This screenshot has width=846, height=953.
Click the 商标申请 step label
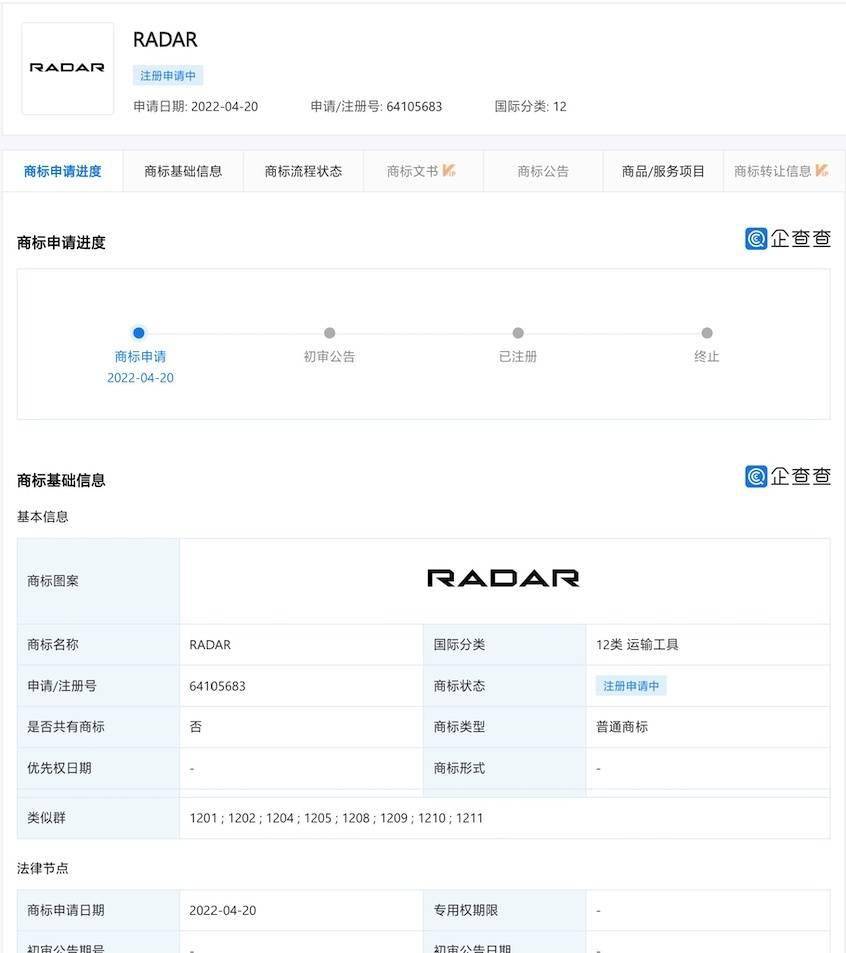coord(140,356)
